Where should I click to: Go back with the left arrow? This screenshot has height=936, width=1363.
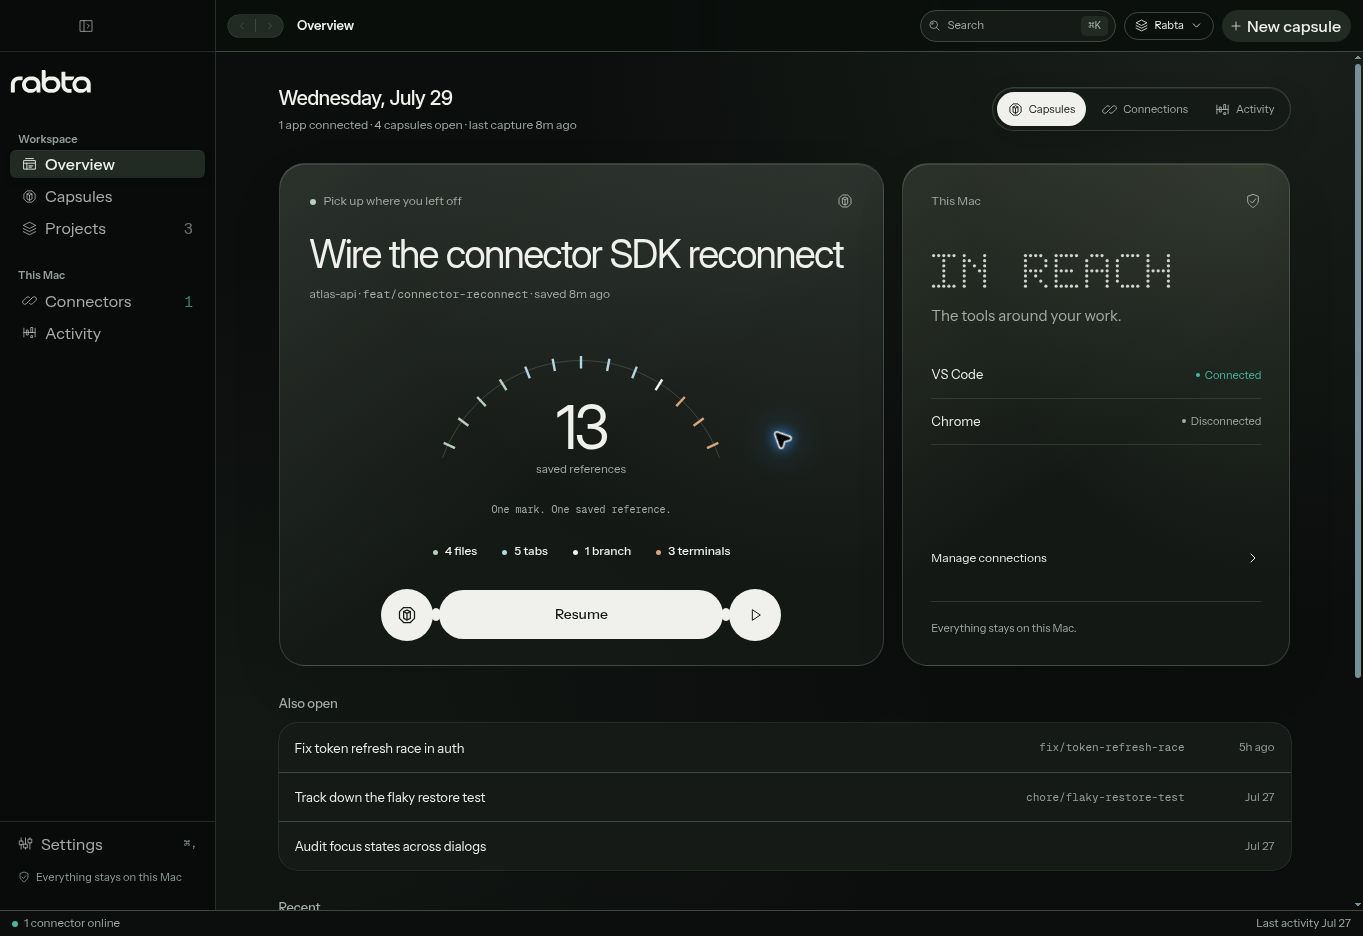coord(242,26)
